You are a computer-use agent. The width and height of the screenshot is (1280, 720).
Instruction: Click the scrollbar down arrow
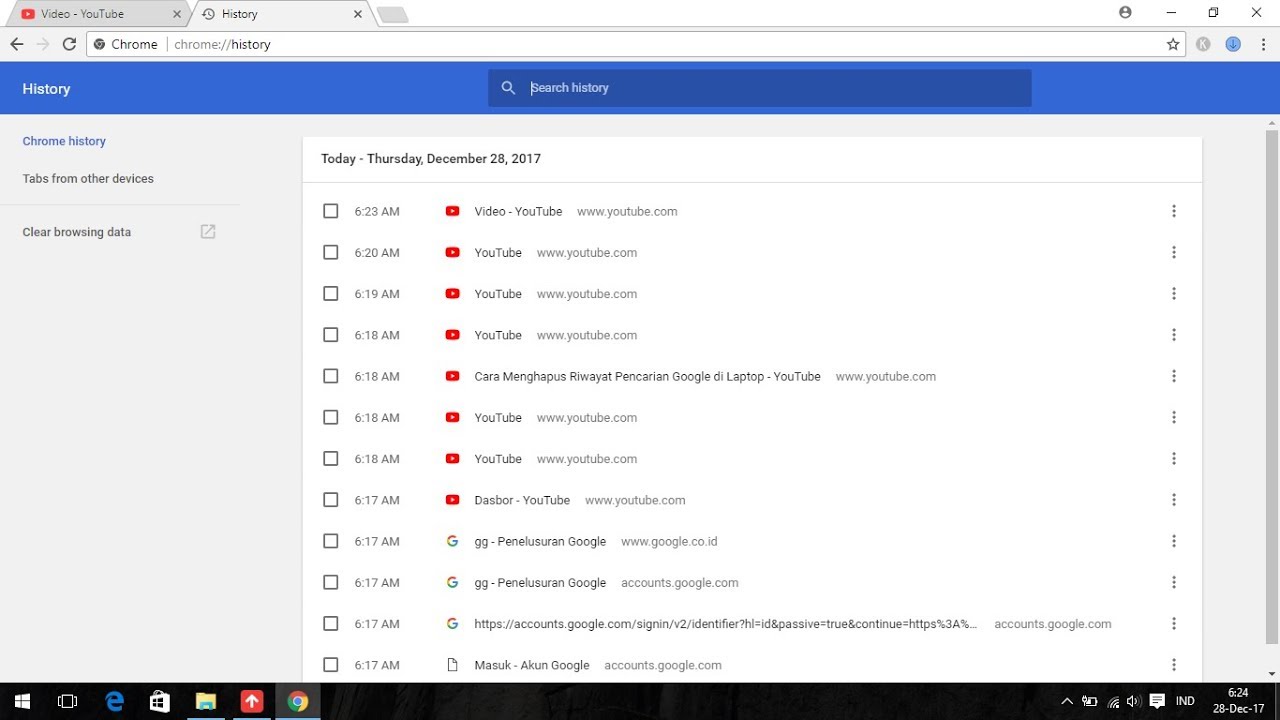(1272, 674)
